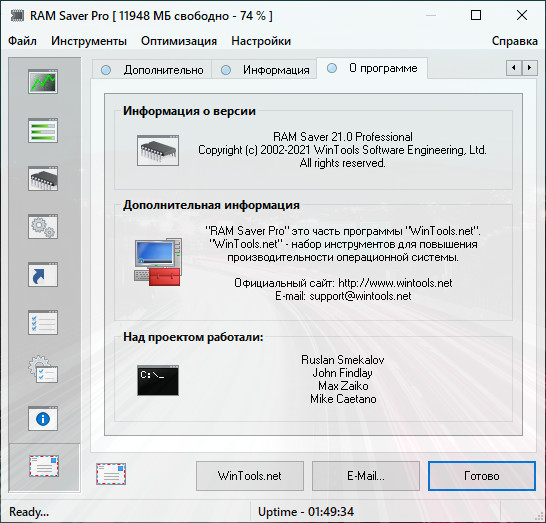Select the RAM chip sidebar icon
This screenshot has width=546, height=523.
click(x=43, y=178)
